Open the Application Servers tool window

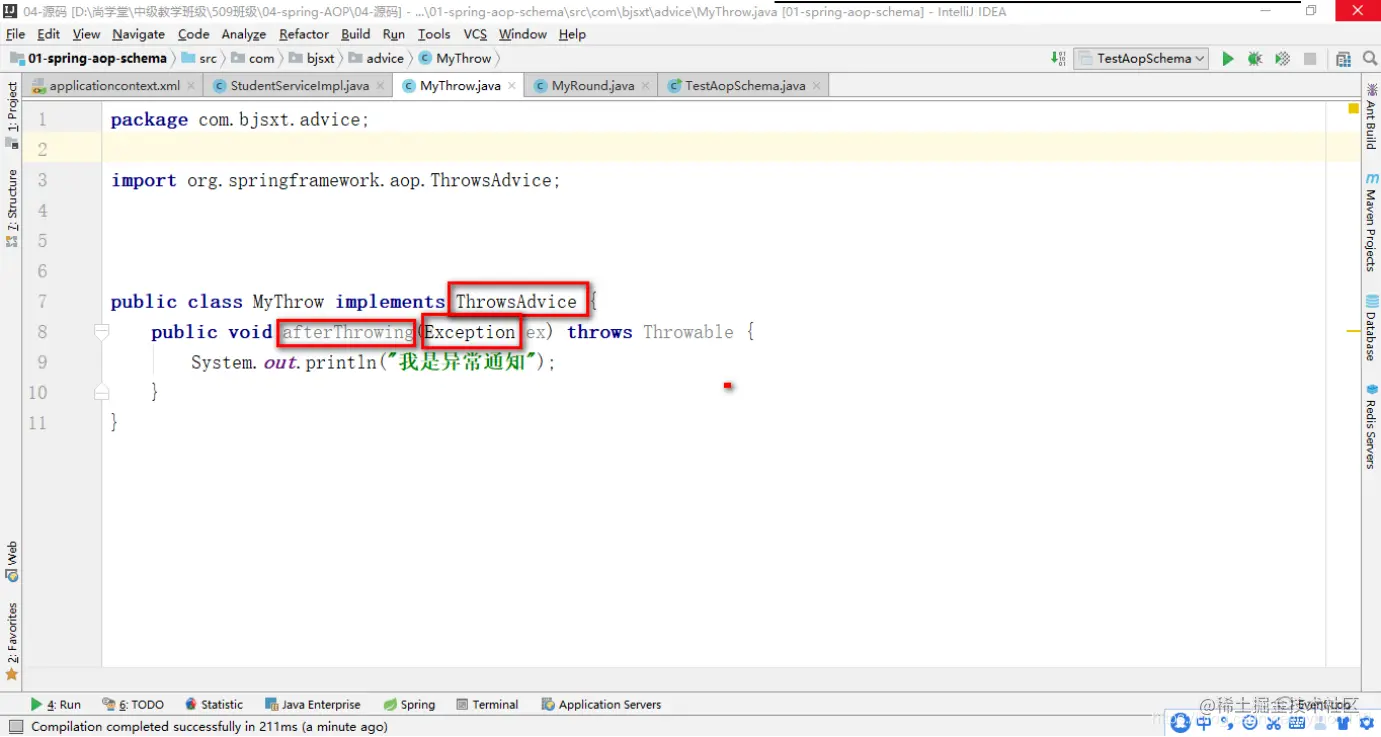point(601,705)
